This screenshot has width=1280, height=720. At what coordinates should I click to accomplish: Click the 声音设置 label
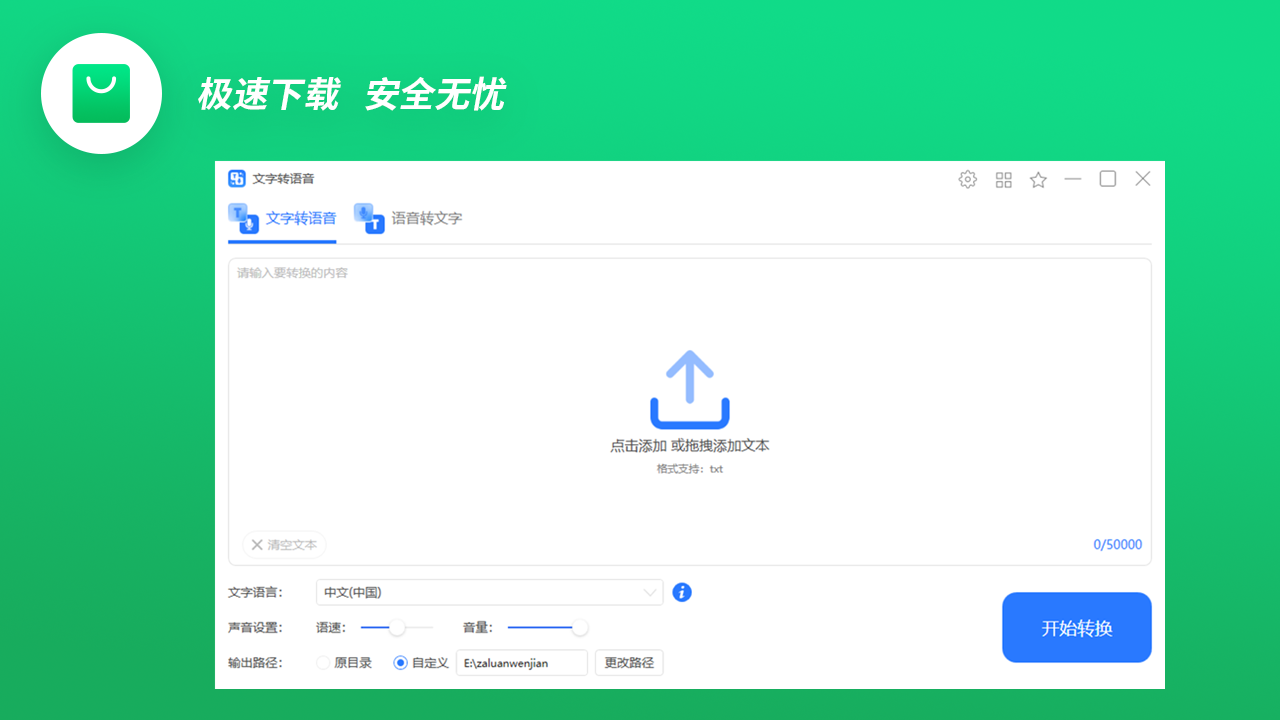[255, 628]
